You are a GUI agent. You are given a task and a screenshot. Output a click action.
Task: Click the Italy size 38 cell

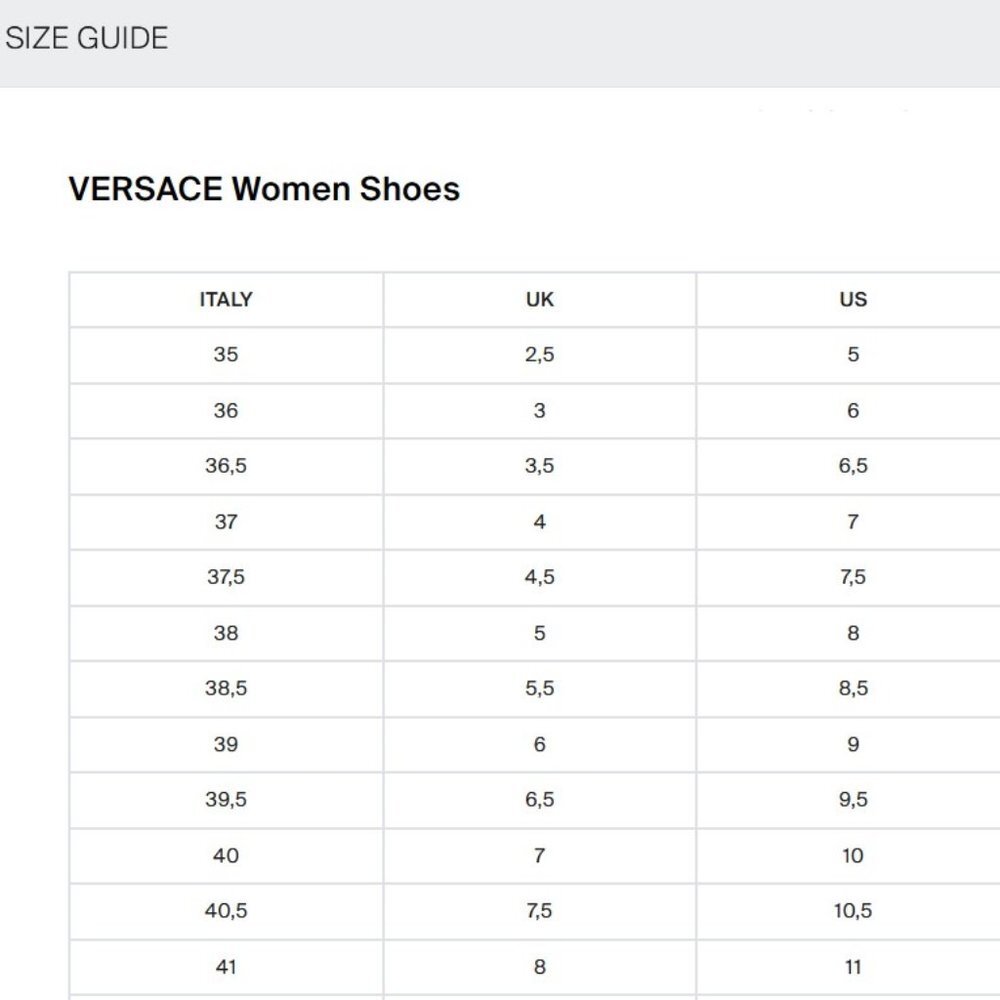click(x=226, y=633)
